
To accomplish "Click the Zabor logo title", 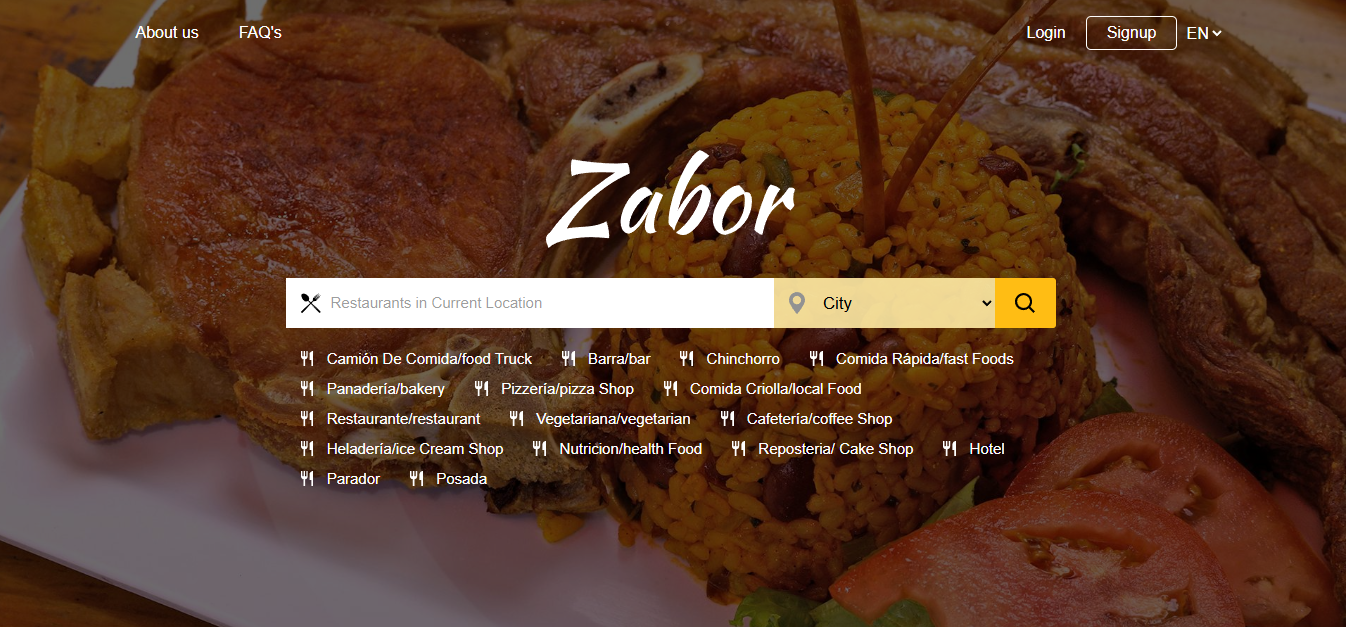I will [x=671, y=198].
